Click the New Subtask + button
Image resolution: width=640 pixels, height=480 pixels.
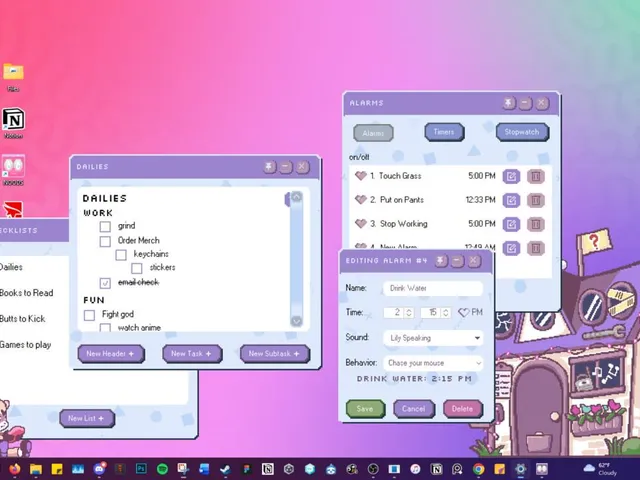274,353
